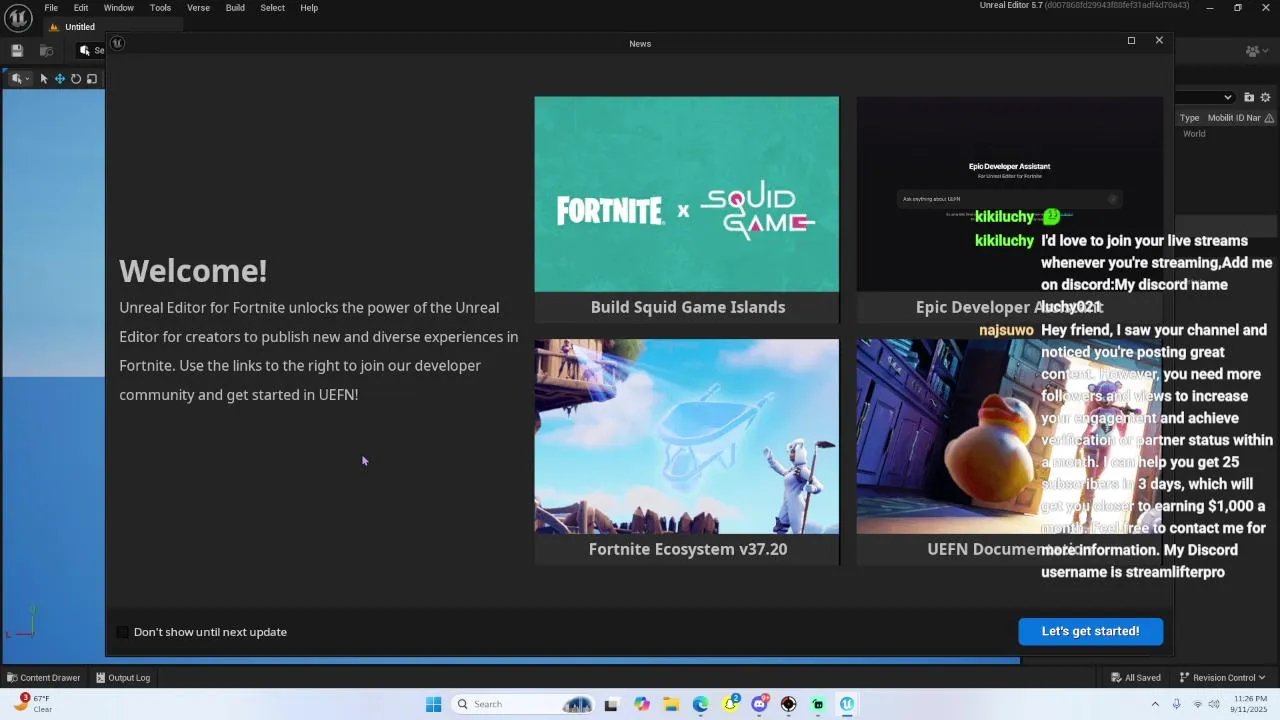
Task: Activate the Rotate gizmo tool
Action: click(76, 79)
